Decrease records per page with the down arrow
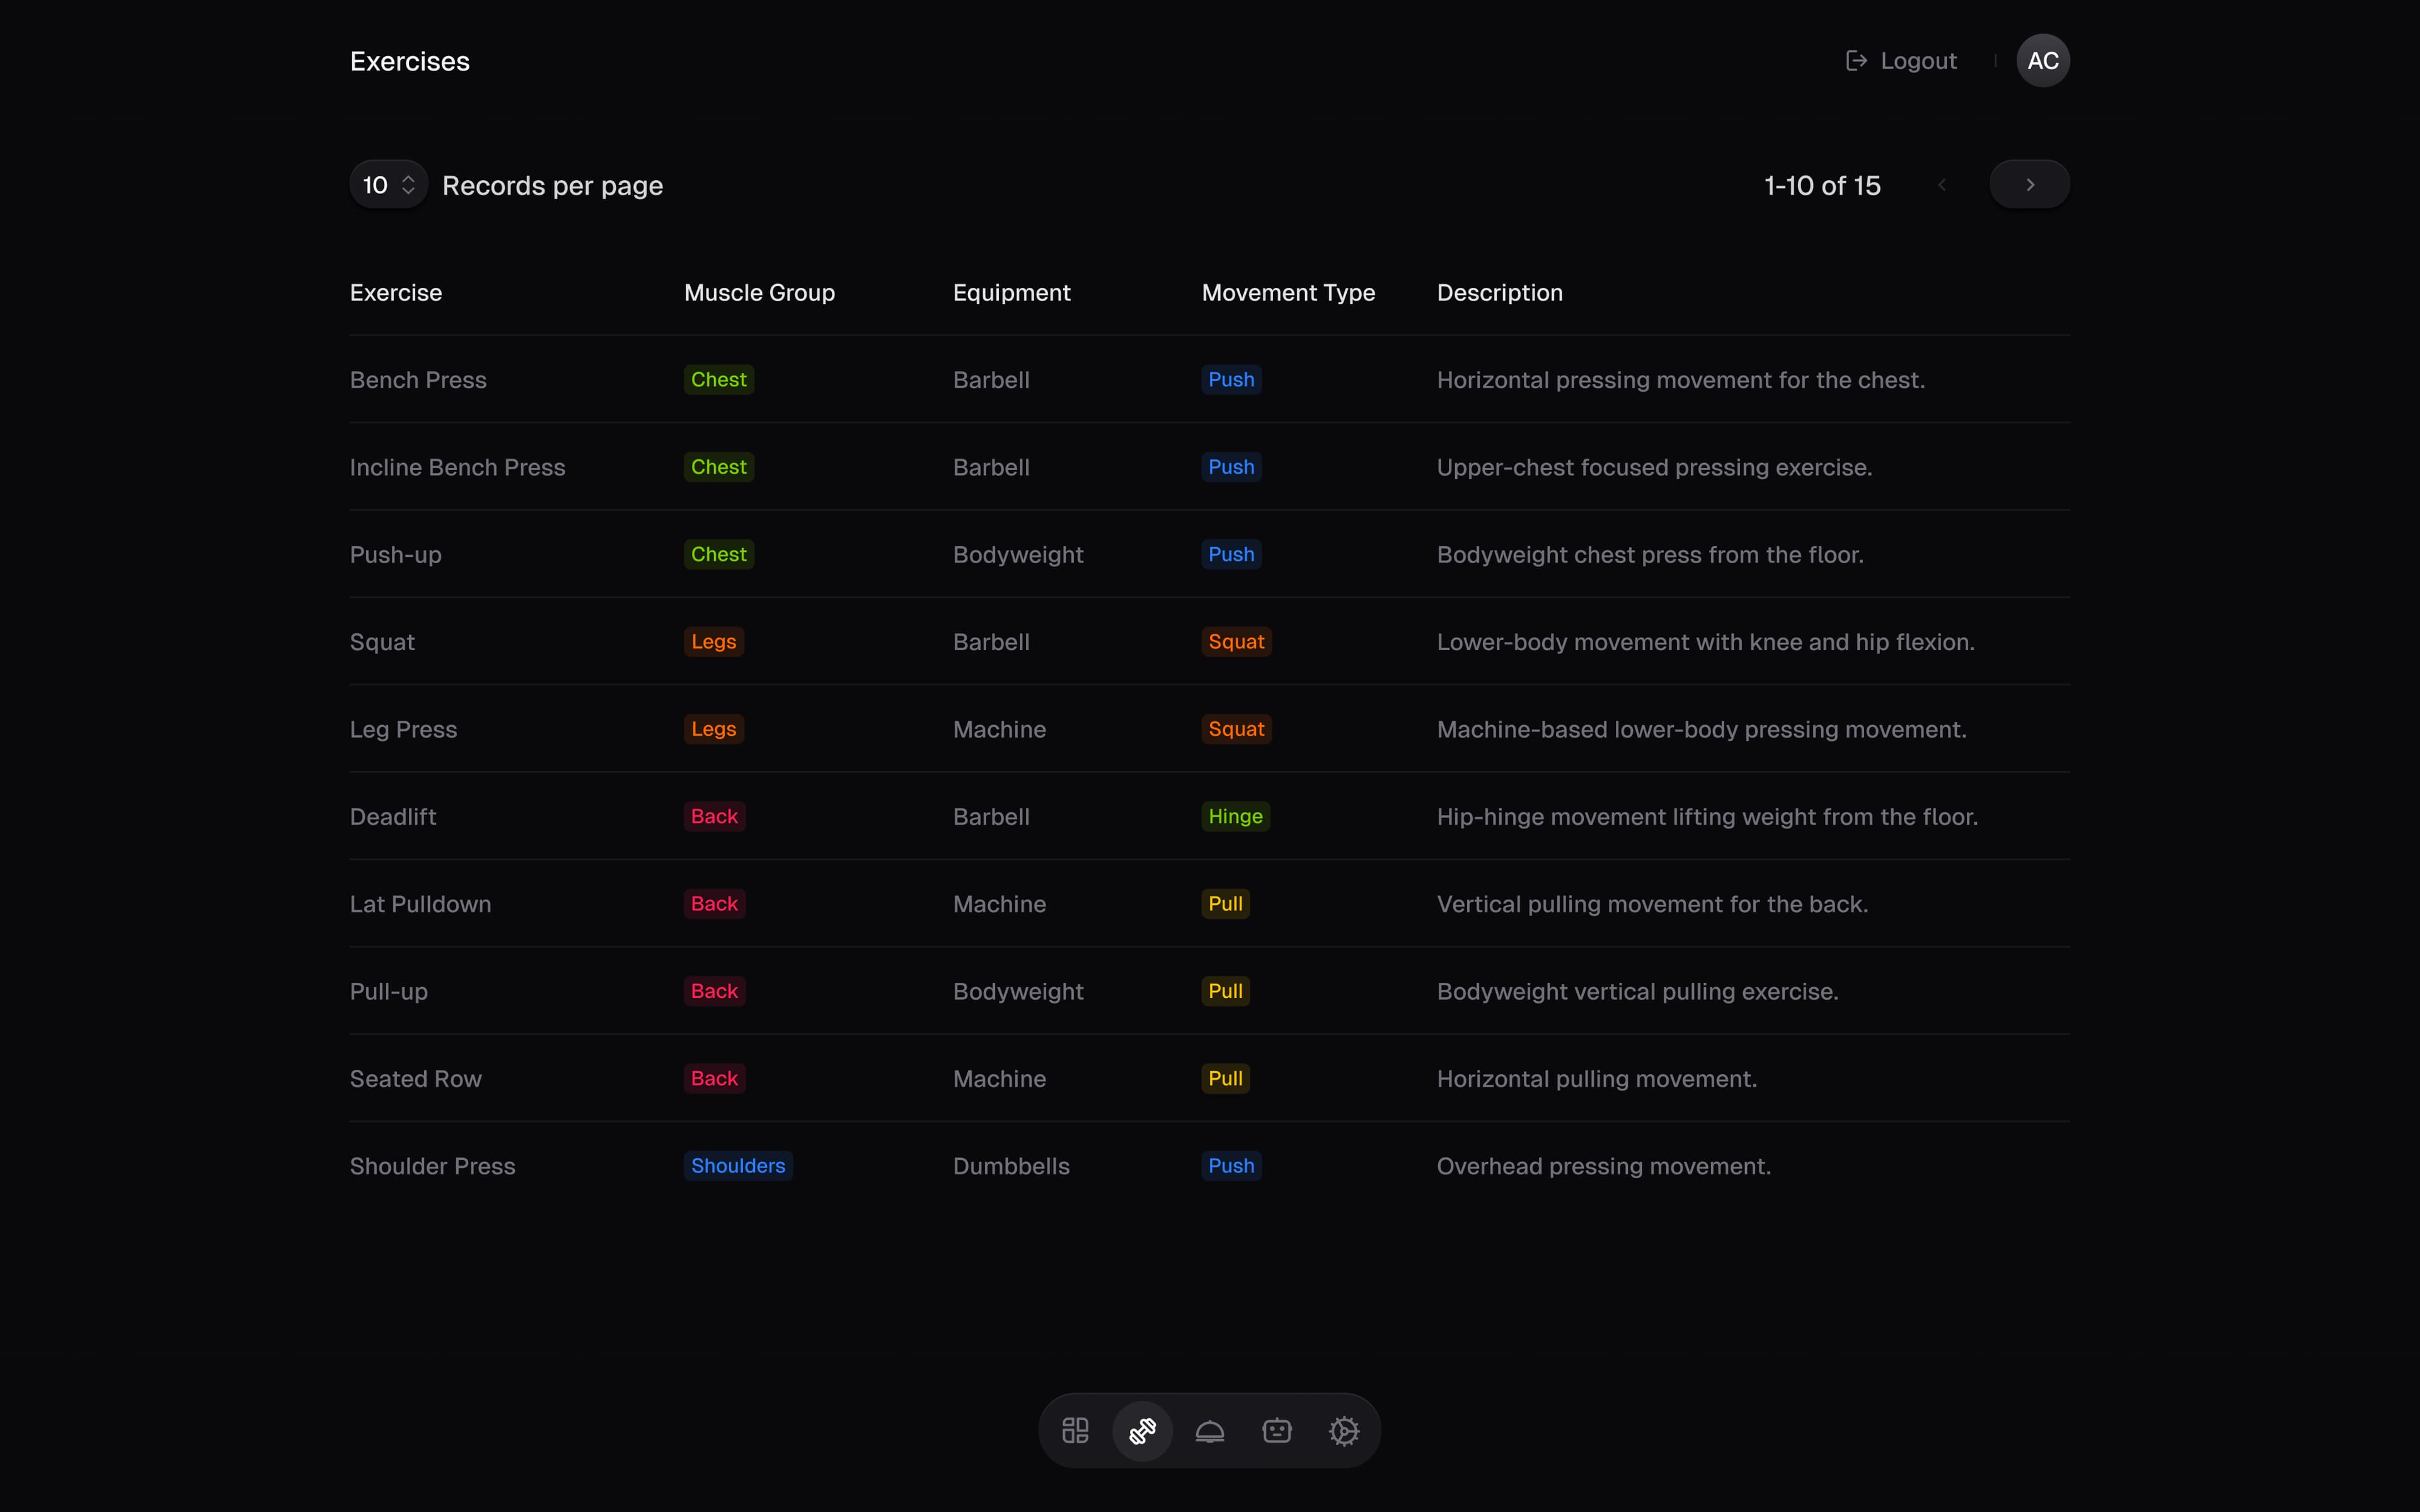This screenshot has height=1512, width=2420. pyautogui.click(x=410, y=191)
